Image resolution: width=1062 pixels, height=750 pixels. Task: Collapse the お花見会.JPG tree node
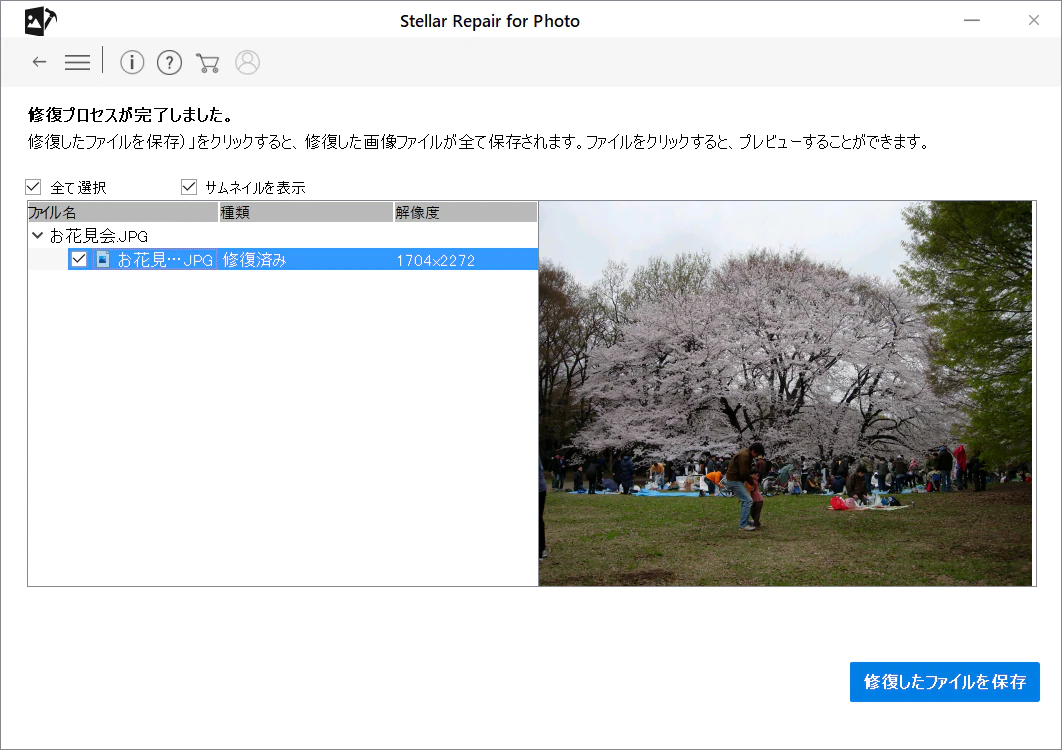click(x=38, y=236)
